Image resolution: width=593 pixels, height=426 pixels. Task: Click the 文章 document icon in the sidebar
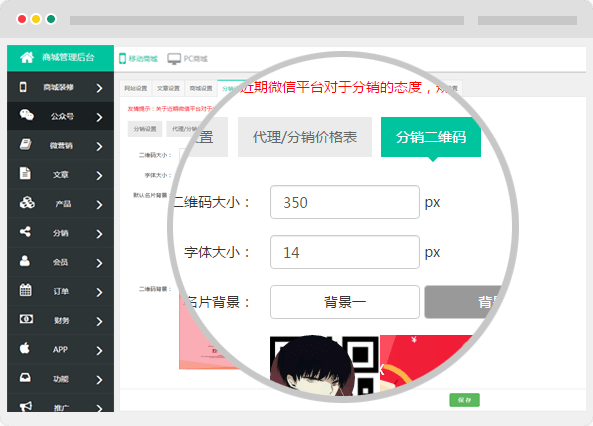(x=25, y=173)
